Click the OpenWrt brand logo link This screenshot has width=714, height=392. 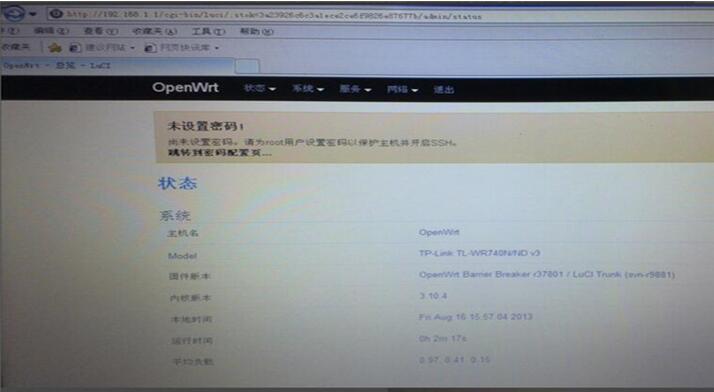(x=185, y=87)
